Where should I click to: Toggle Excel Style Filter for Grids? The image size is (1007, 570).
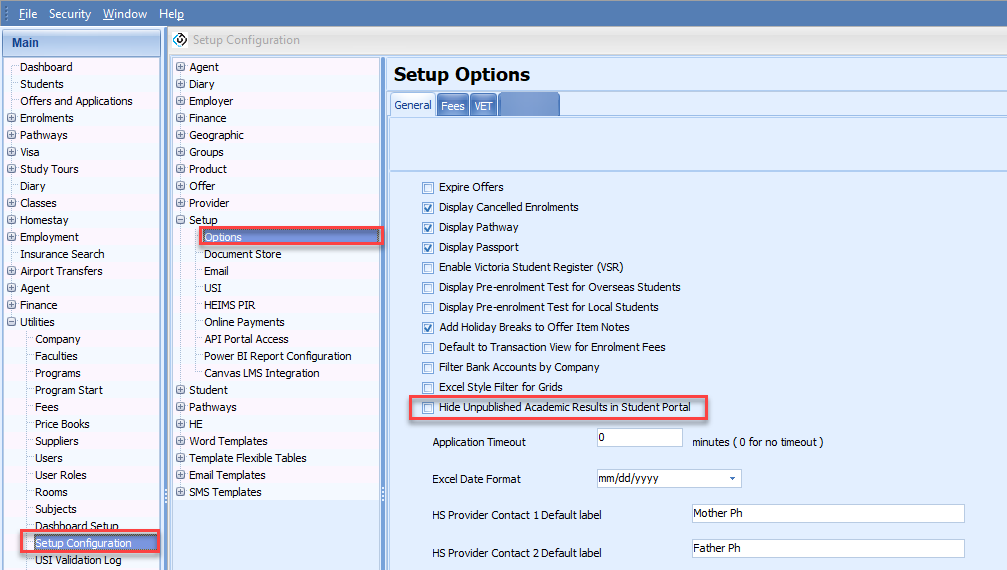428,388
